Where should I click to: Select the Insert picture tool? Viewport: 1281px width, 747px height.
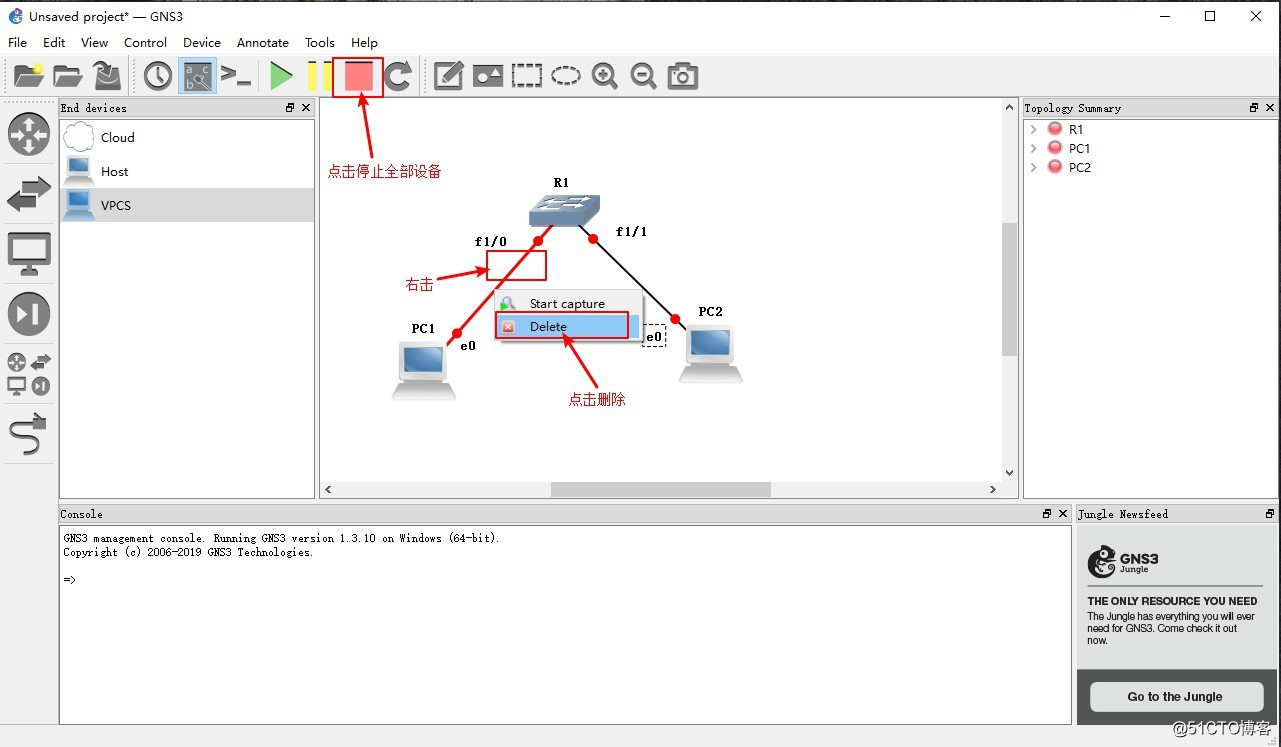[487, 76]
